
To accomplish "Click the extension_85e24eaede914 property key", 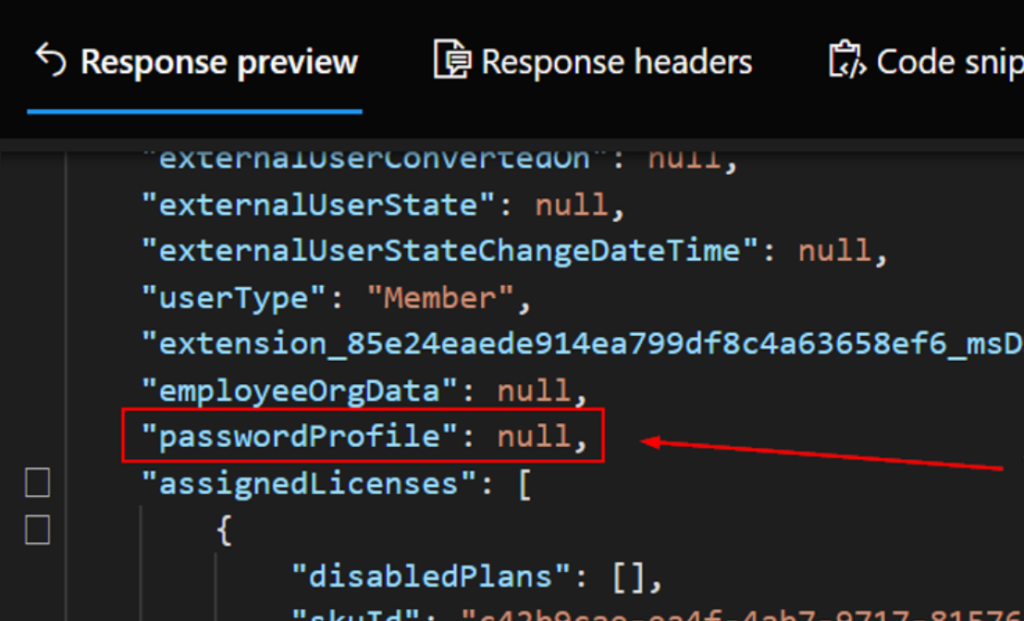I will pyautogui.click(x=580, y=344).
